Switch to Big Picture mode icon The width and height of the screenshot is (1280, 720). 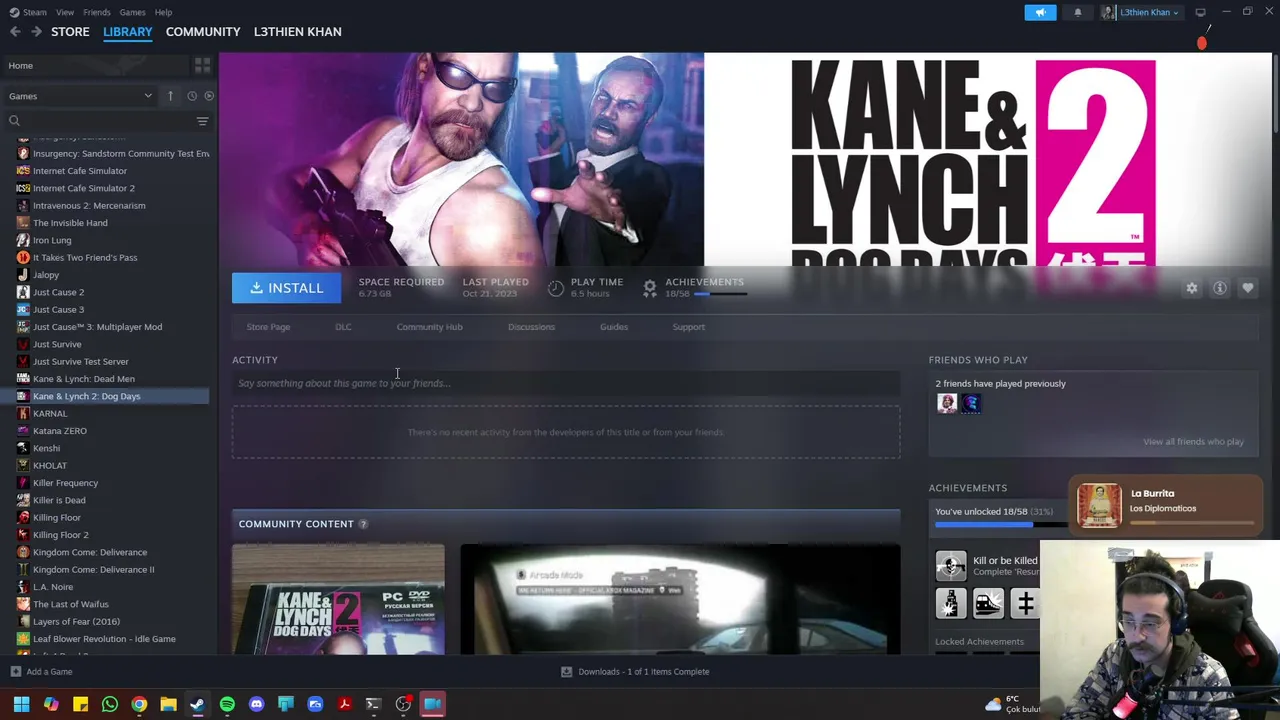point(1200,12)
